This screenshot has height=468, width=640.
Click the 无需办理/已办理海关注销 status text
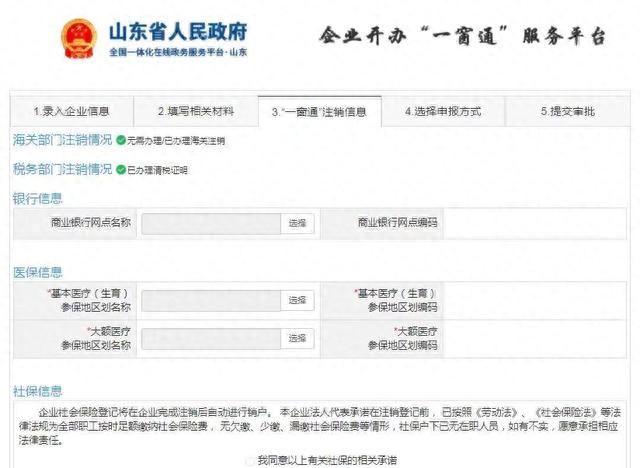(176, 141)
